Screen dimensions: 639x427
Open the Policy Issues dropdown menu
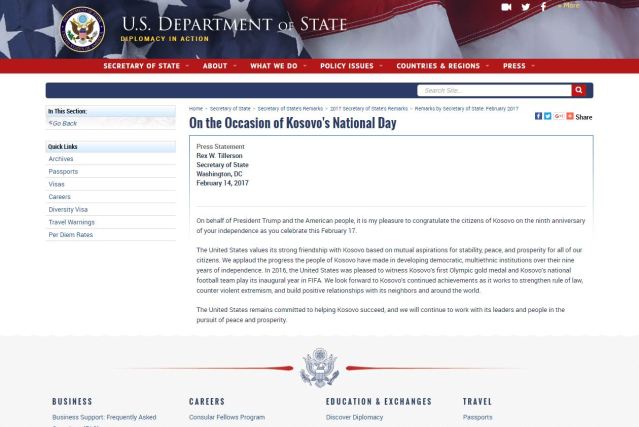coord(349,66)
